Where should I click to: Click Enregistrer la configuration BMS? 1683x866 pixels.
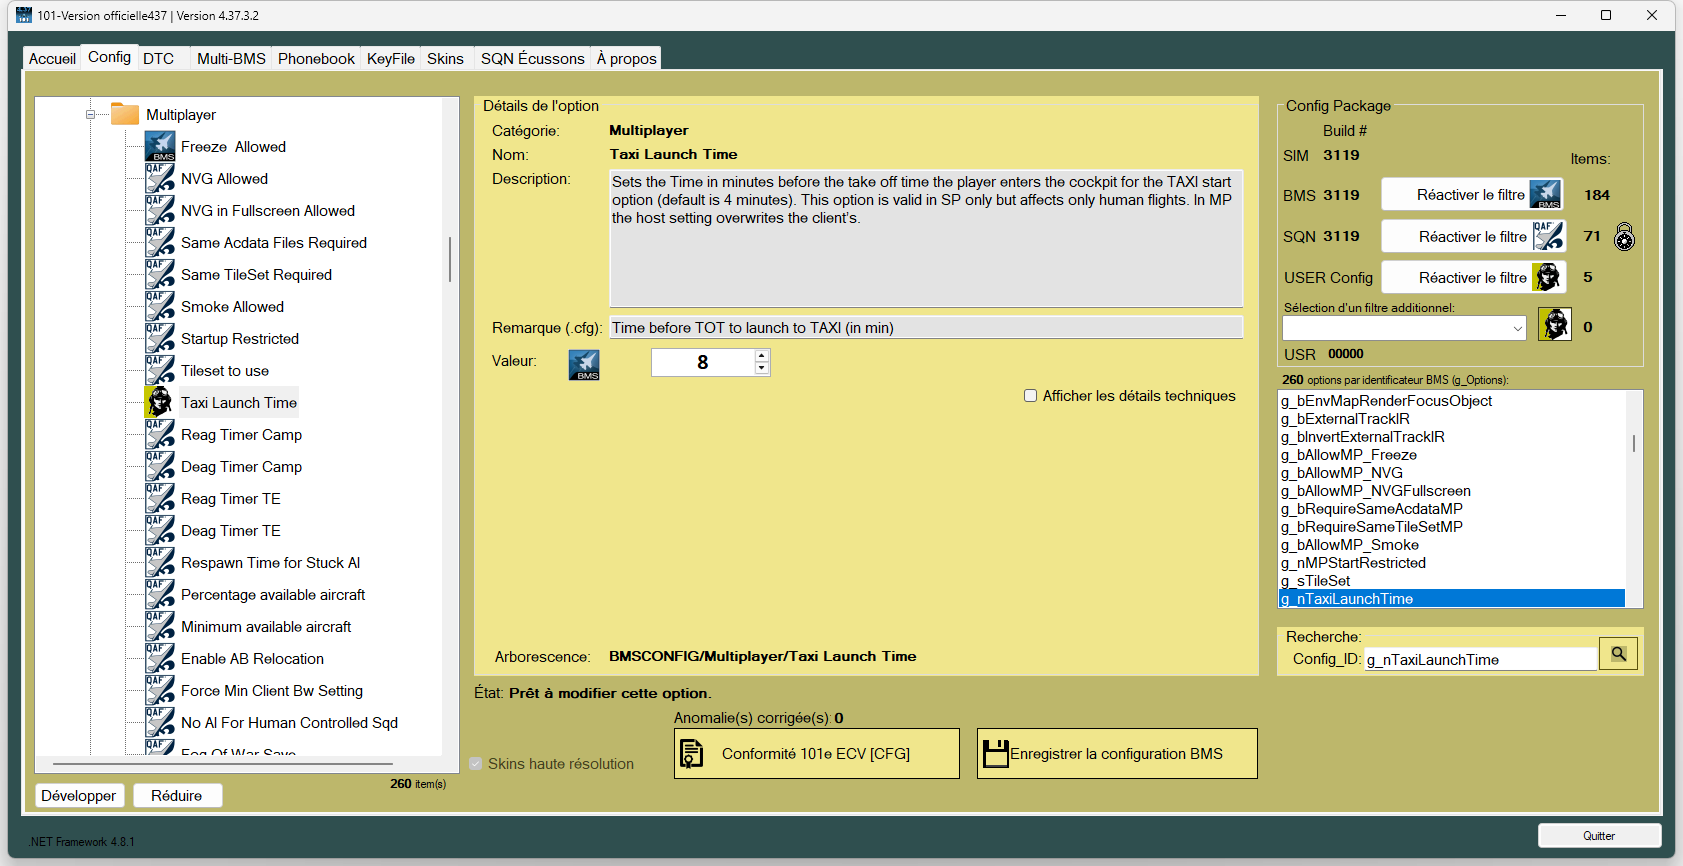point(1117,754)
